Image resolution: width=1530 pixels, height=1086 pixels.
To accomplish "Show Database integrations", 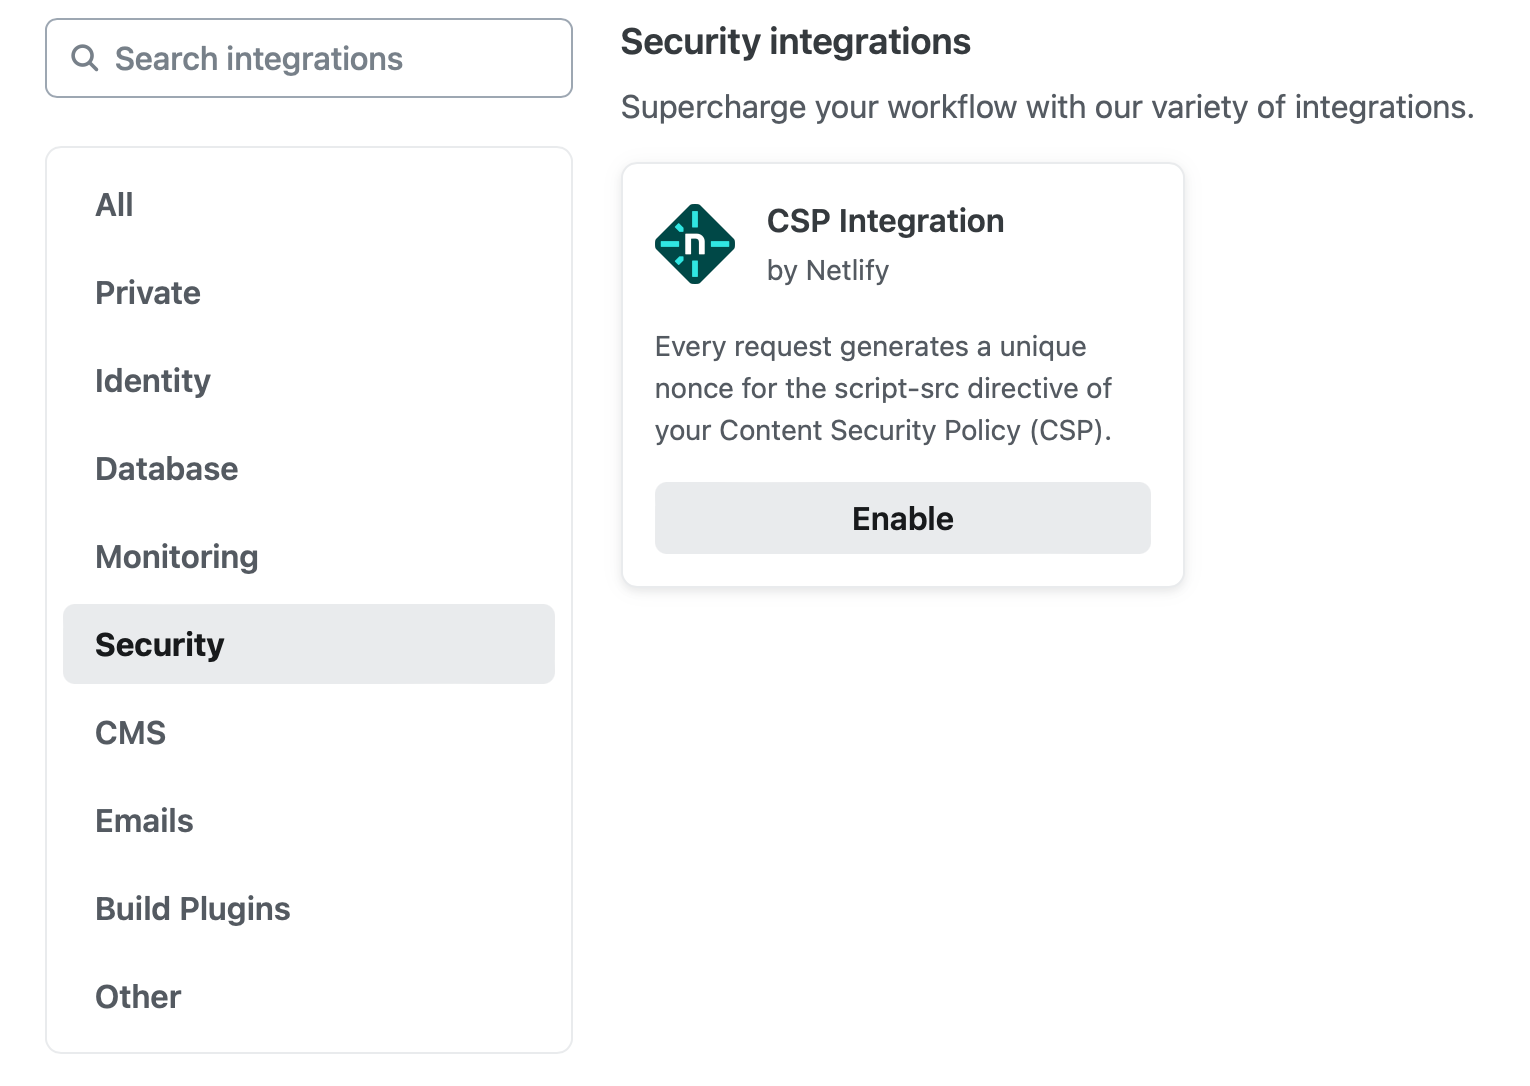I will pyautogui.click(x=167, y=469).
